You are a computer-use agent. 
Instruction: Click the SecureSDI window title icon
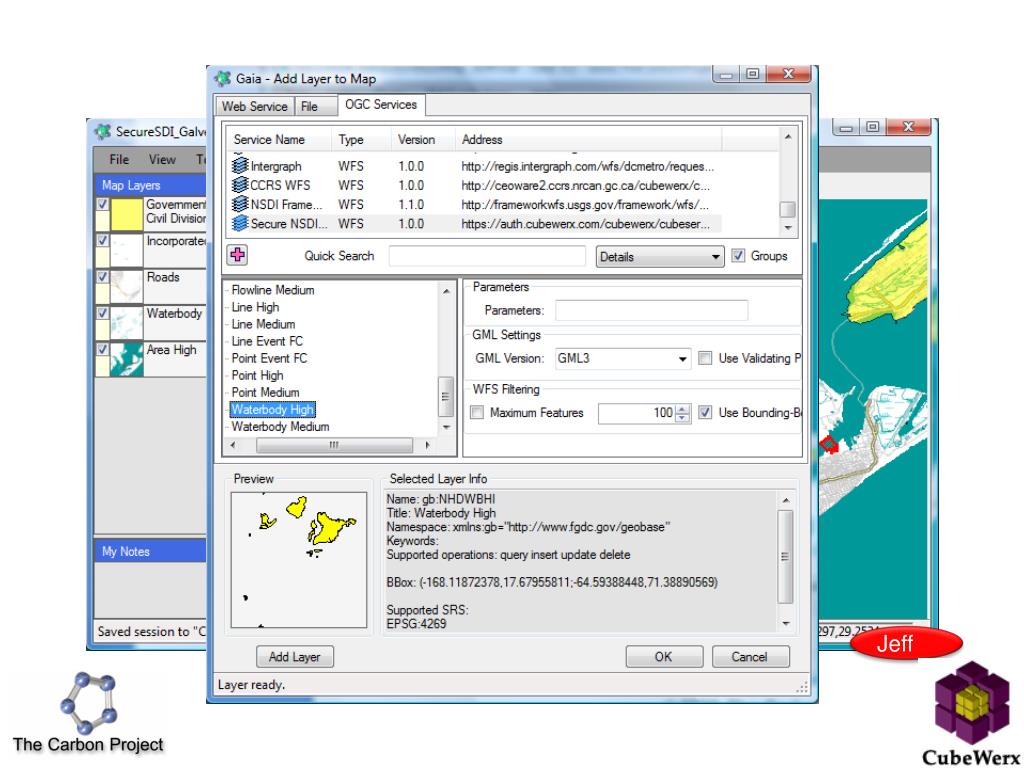click(103, 131)
